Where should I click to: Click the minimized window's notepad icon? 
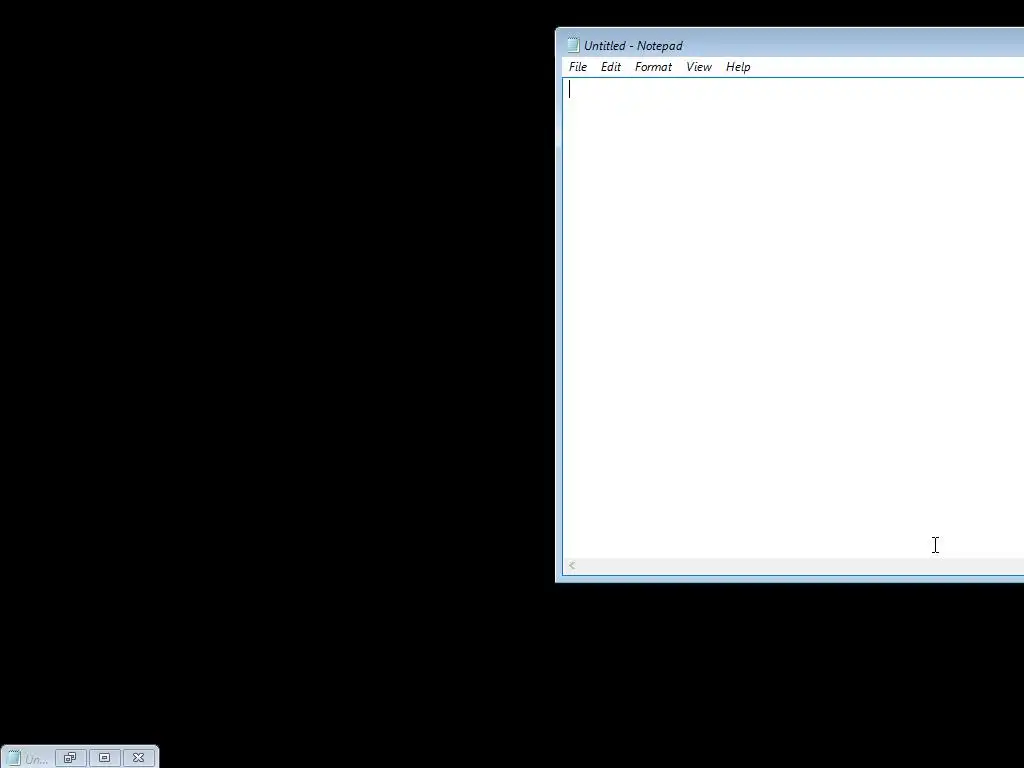14,758
